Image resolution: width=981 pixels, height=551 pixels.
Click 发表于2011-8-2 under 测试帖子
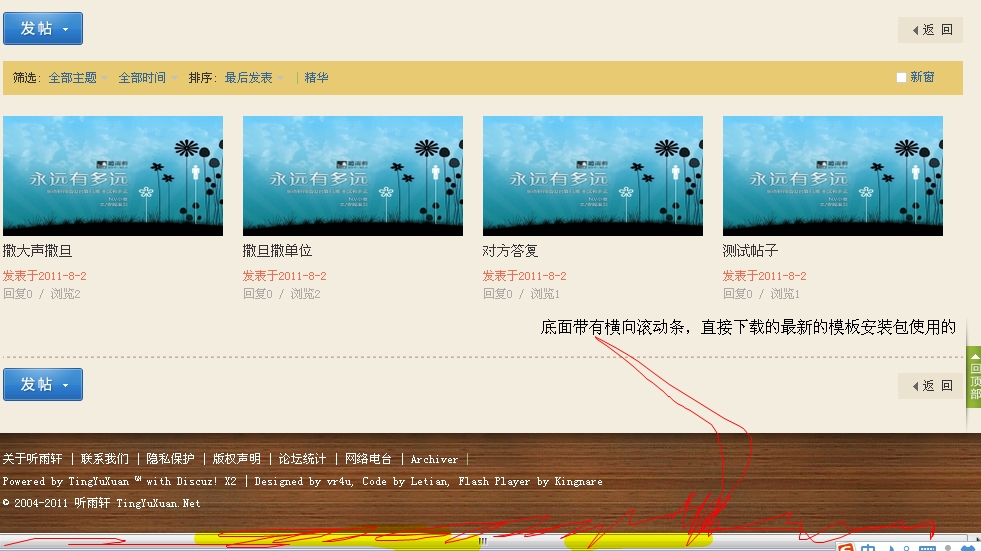pos(765,276)
